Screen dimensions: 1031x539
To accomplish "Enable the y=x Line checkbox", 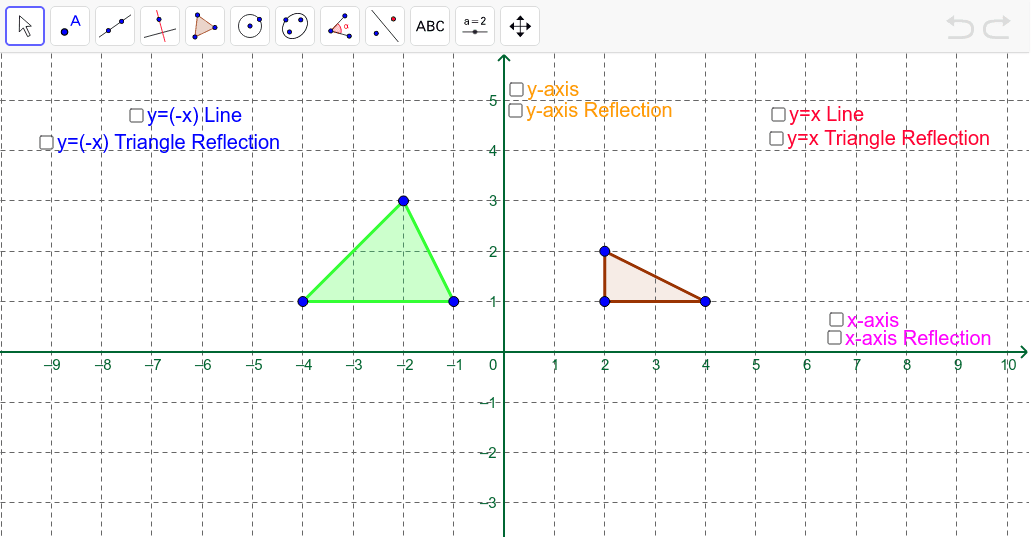I will [x=779, y=114].
